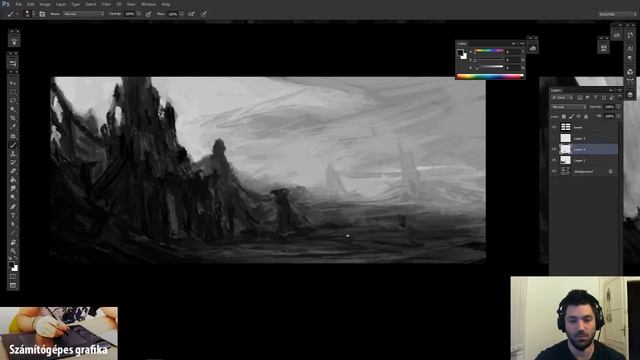This screenshot has width=640, height=360.
Task: Open the Image menu
Action: click(x=45, y=4)
